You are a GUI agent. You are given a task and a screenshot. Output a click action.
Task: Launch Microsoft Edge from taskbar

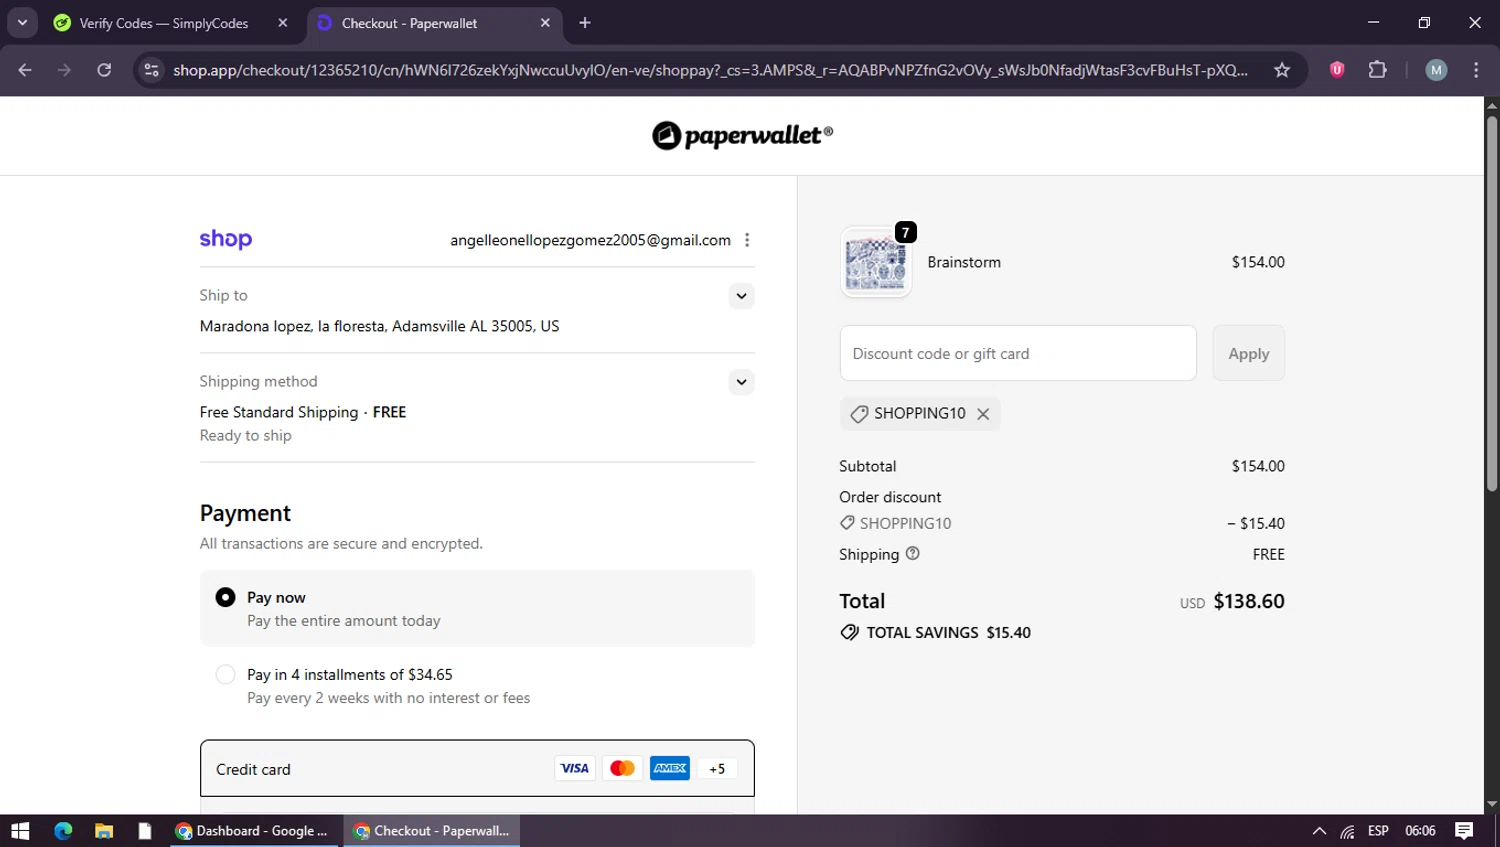(63, 831)
